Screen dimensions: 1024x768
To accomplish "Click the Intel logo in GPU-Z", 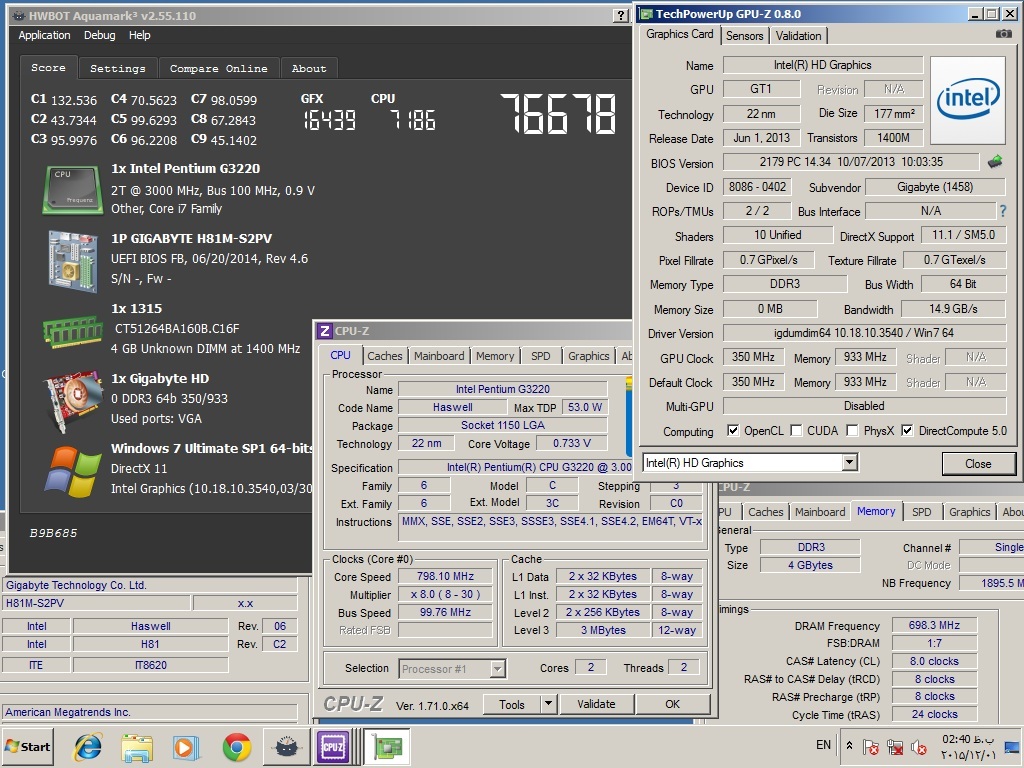I will click(968, 100).
